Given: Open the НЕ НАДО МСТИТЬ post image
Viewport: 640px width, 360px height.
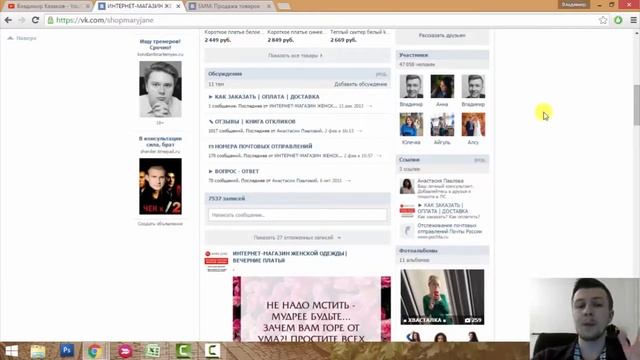Looking at the screenshot, I should 311,309.
